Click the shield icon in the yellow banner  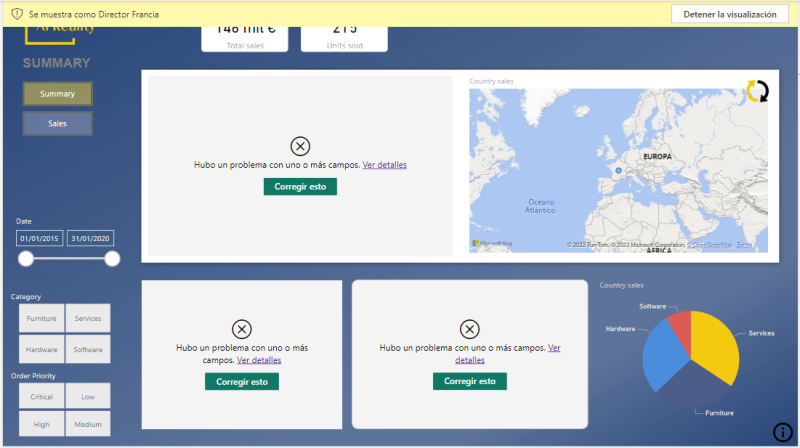[x=16, y=14]
